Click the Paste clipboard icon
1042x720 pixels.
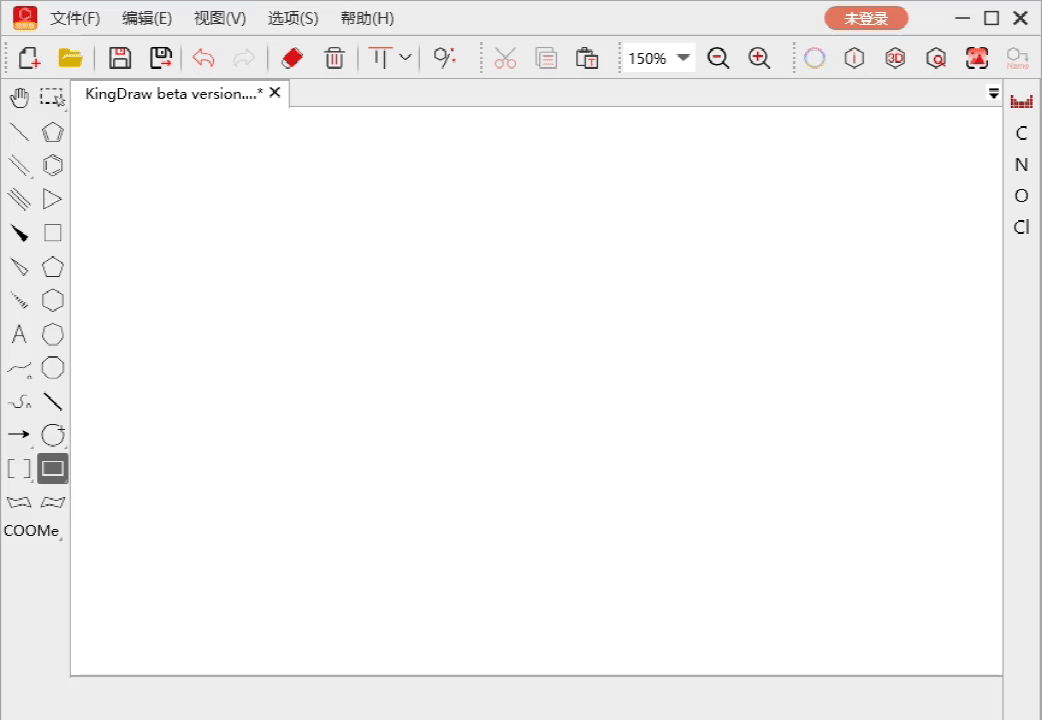tap(587, 59)
